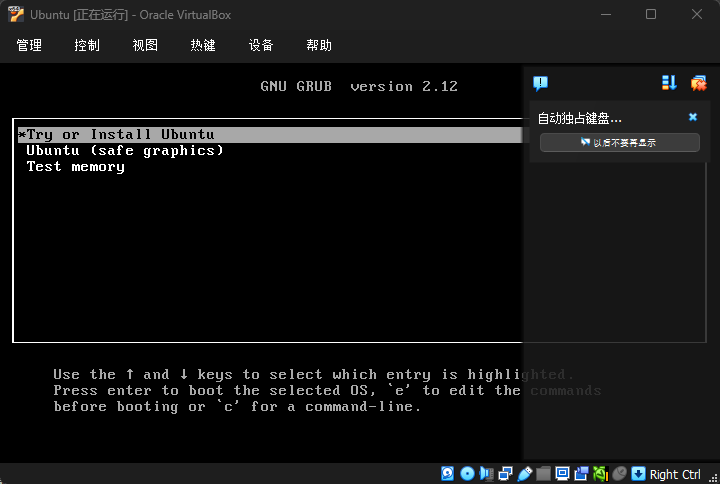Click the 以后不要再显示 button
This screenshot has height=484, width=720.
[619, 143]
